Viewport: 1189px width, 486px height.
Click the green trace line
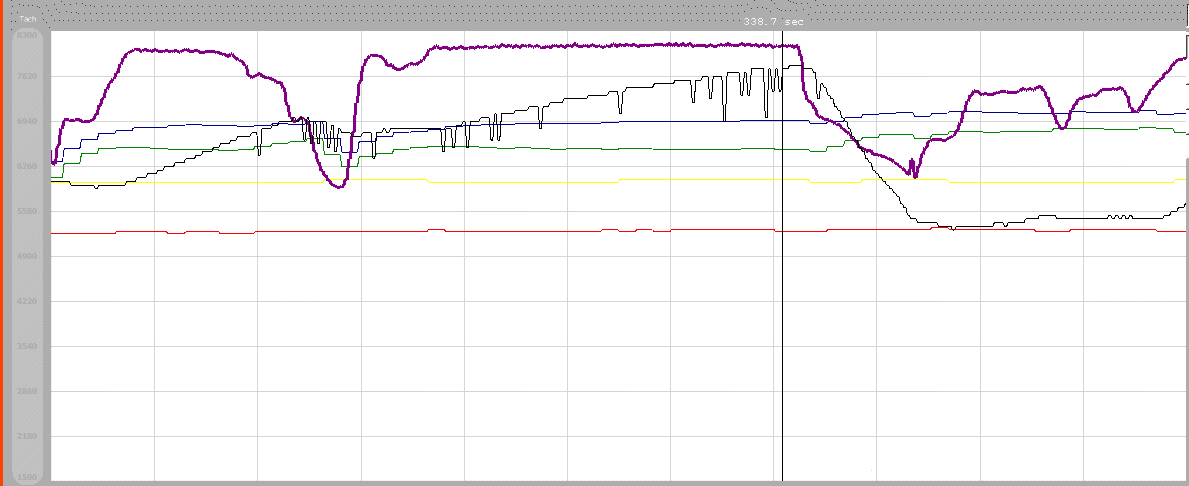click(x=600, y=148)
